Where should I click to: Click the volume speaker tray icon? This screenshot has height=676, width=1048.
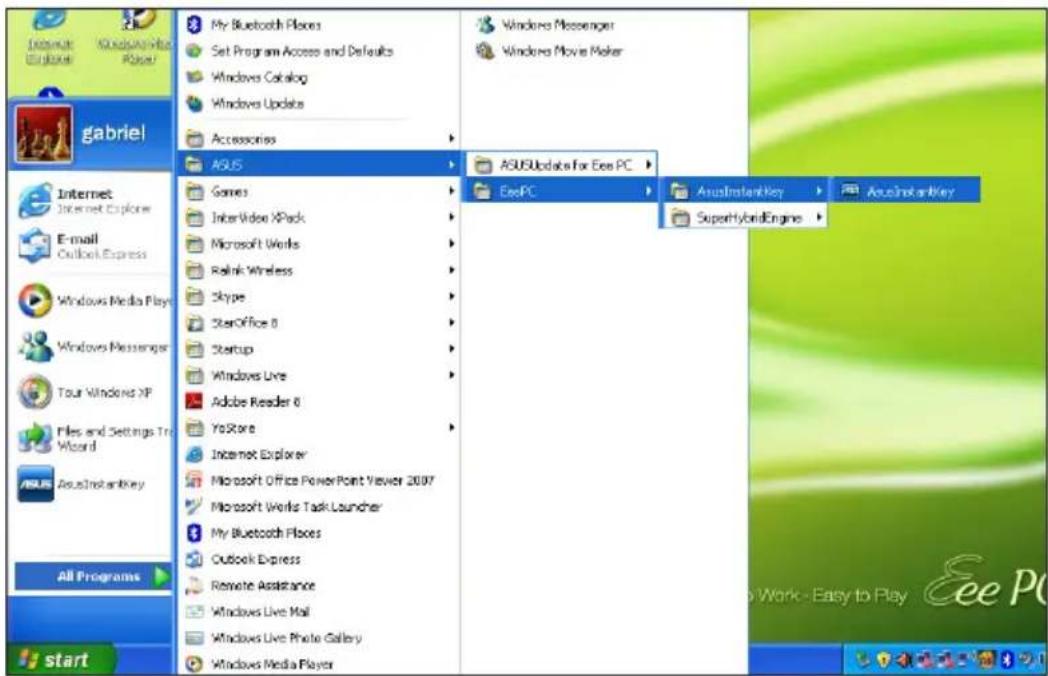coord(904,661)
